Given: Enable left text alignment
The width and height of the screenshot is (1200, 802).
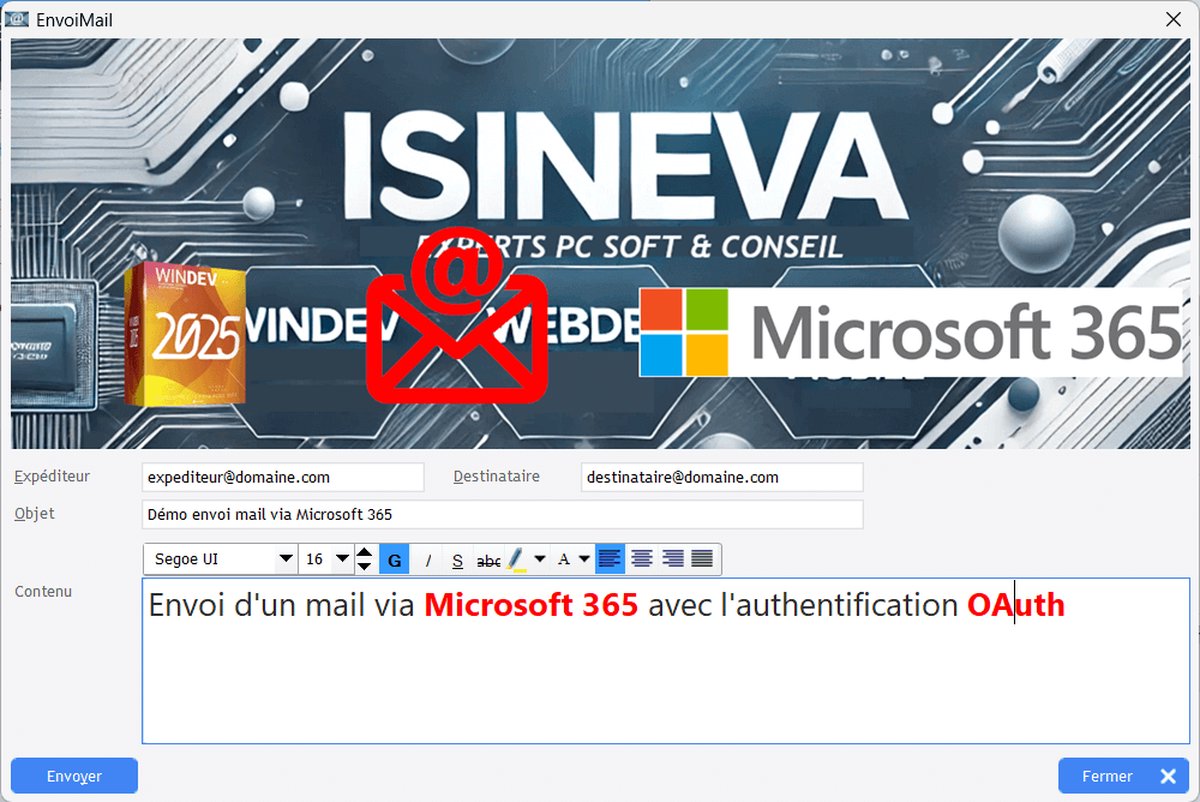Looking at the screenshot, I should point(609,559).
